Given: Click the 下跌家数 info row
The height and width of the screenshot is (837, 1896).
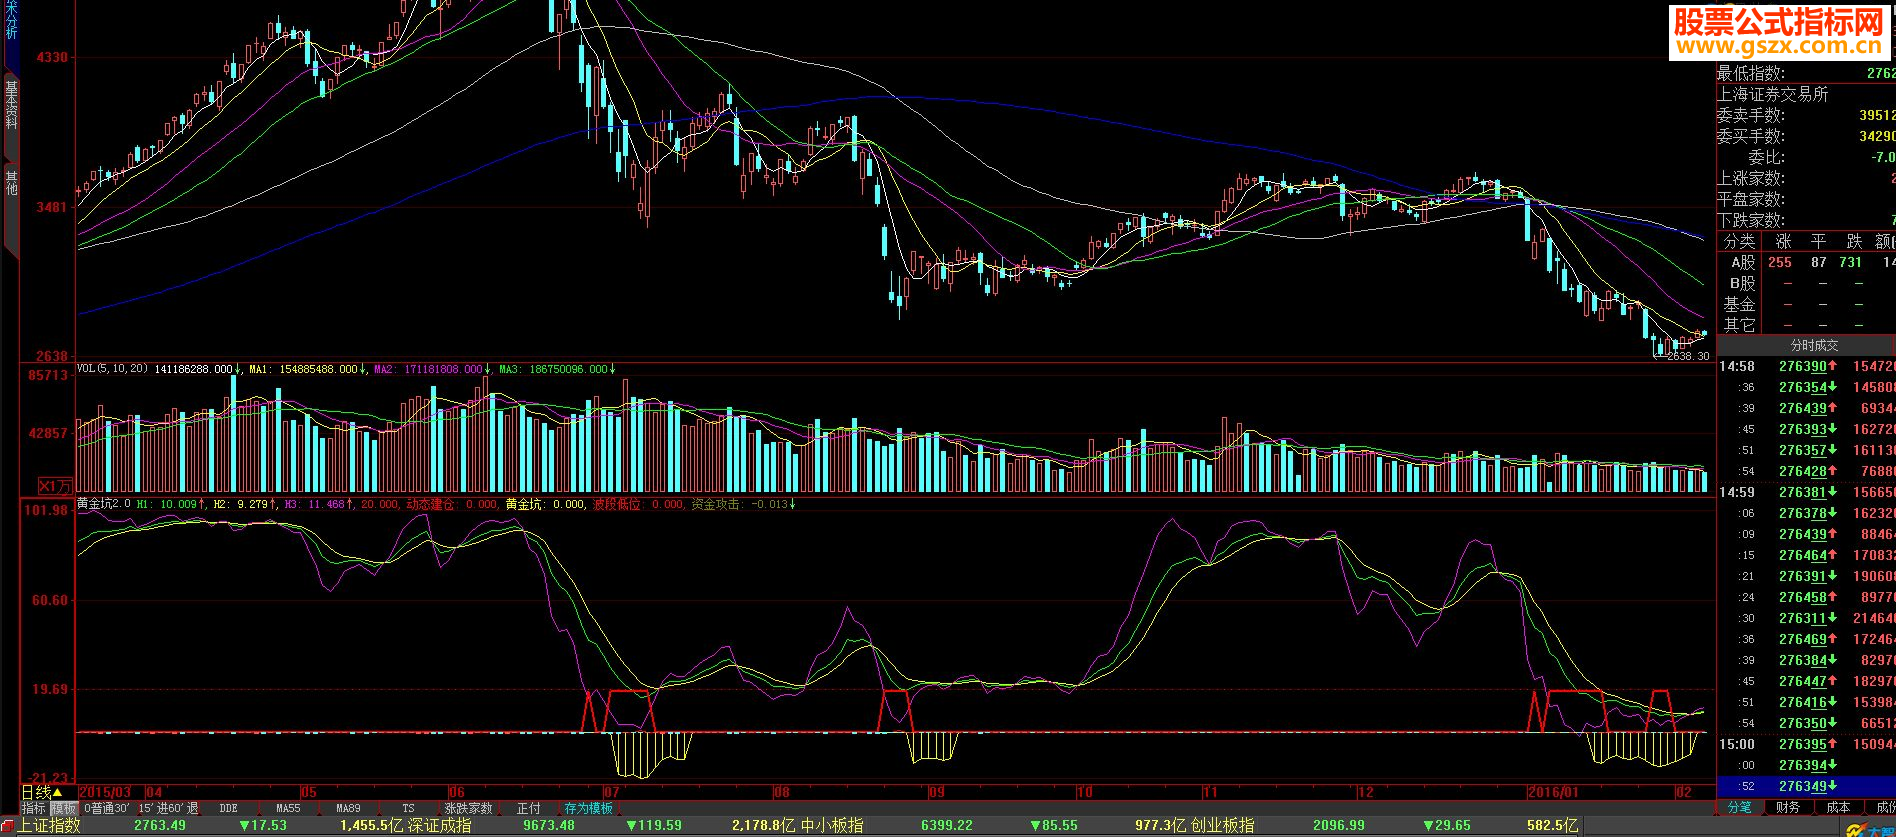Looking at the screenshot, I should [x=1806, y=220].
